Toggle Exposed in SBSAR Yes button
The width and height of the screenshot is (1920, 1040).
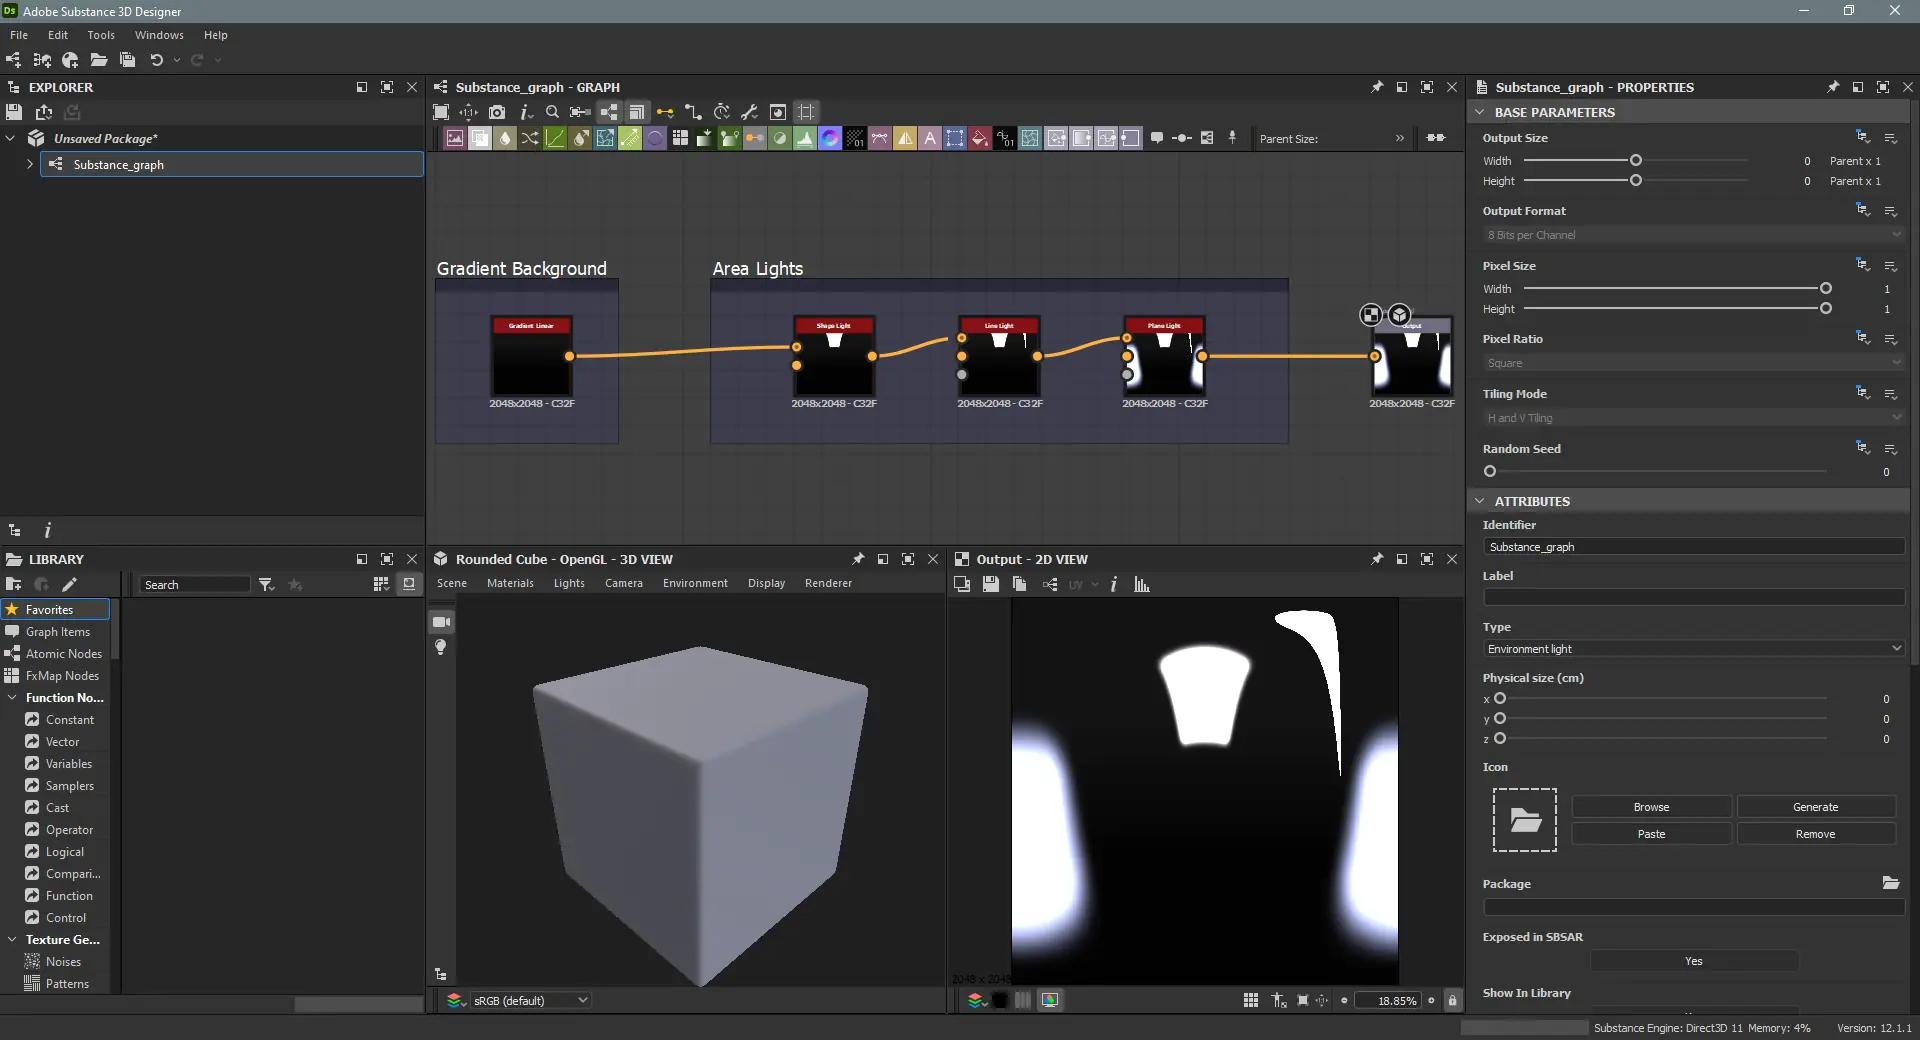pos(1693,961)
